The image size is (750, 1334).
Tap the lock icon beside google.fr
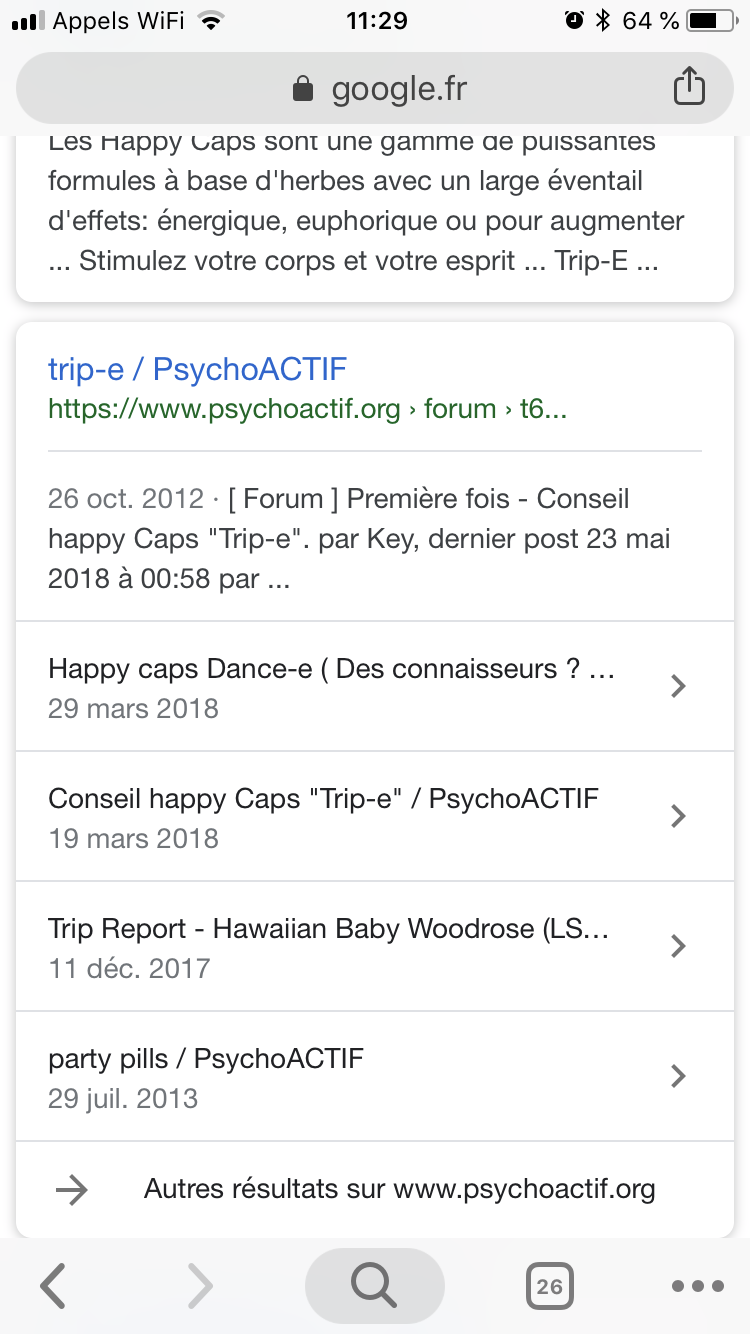[x=302, y=90]
